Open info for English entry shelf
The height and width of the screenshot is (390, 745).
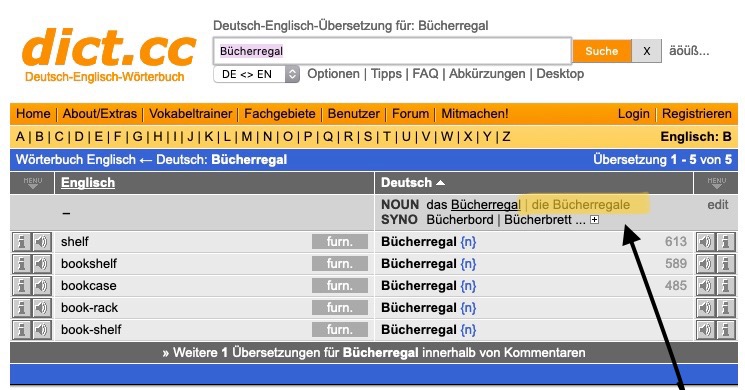click(x=21, y=242)
